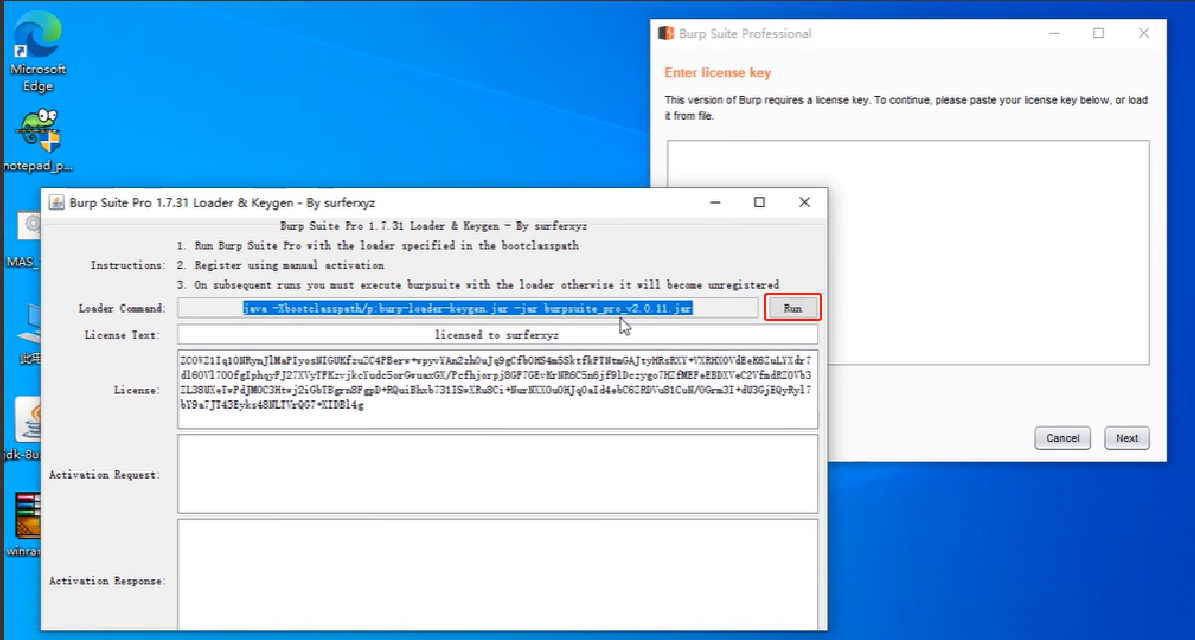This screenshot has width=1195, height=640.
Task: Open the JDK installer desktop icon
Action: pyautogui.click(x=27, y=428)
